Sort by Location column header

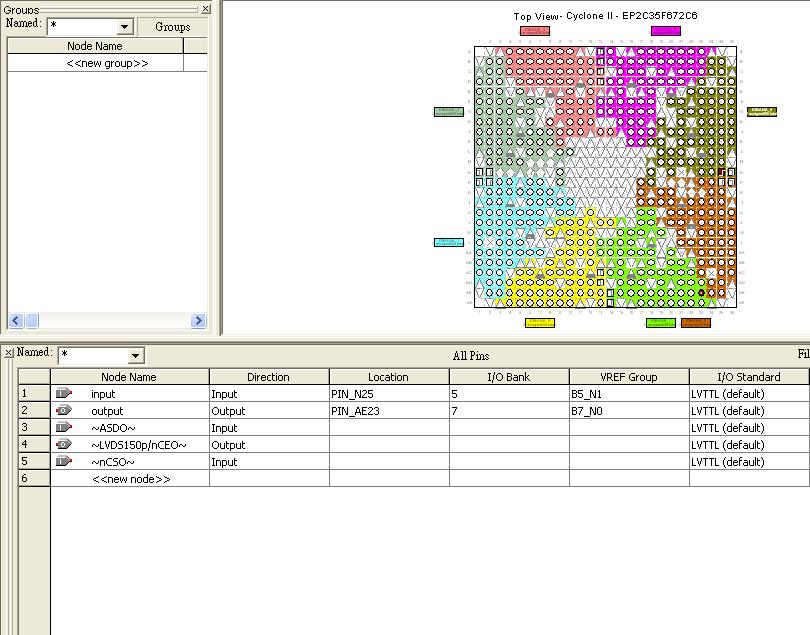(x=388, y=377)
